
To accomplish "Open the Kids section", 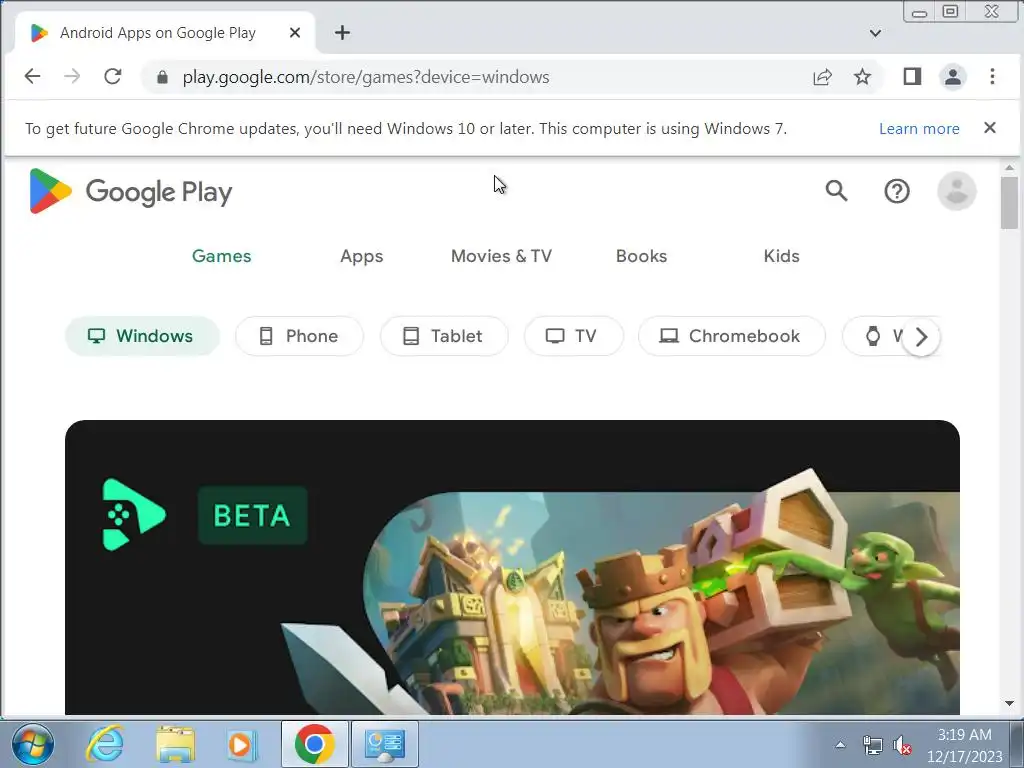I will coord(781,256).
